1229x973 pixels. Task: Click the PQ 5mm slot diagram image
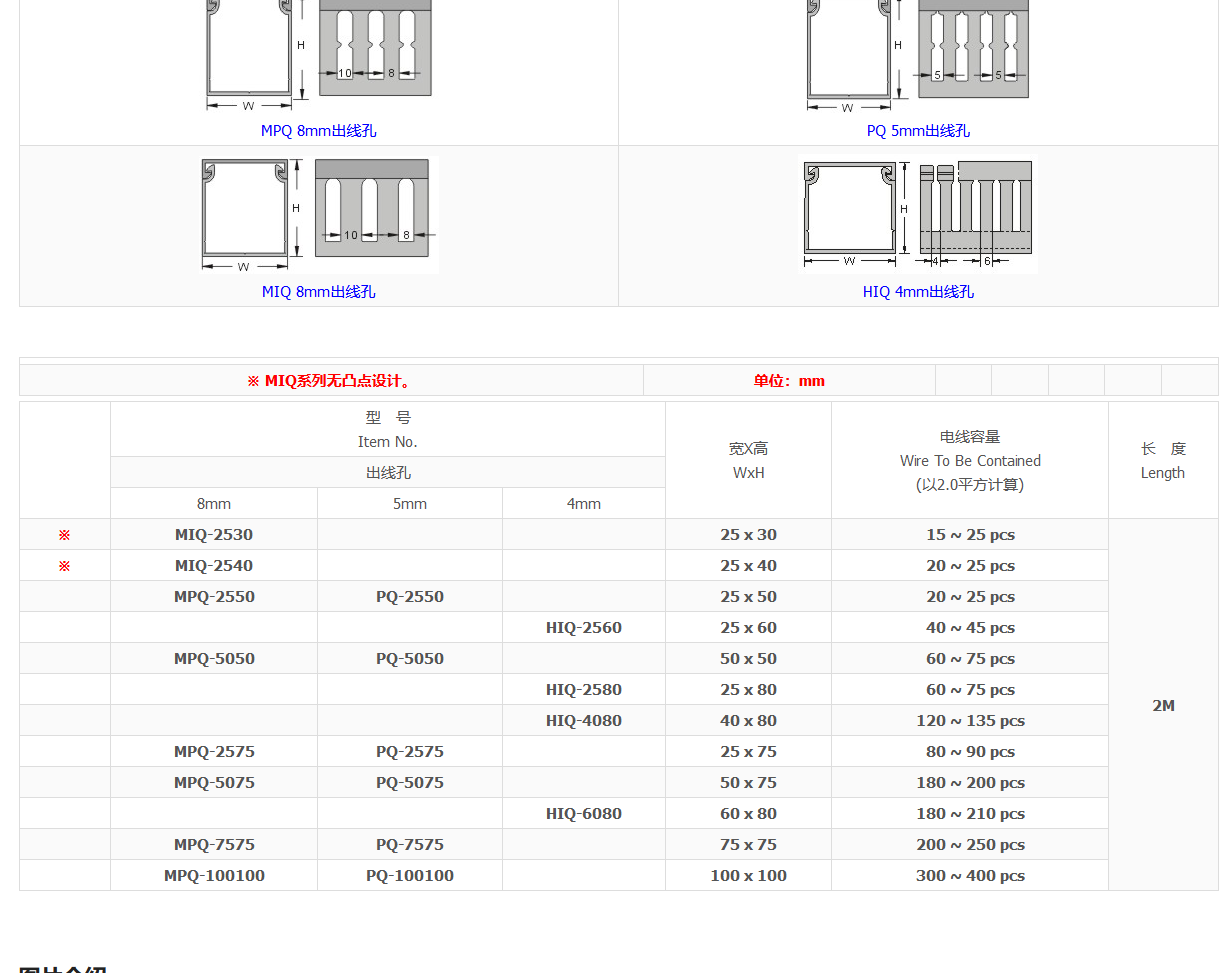click(x=973, y=50)
